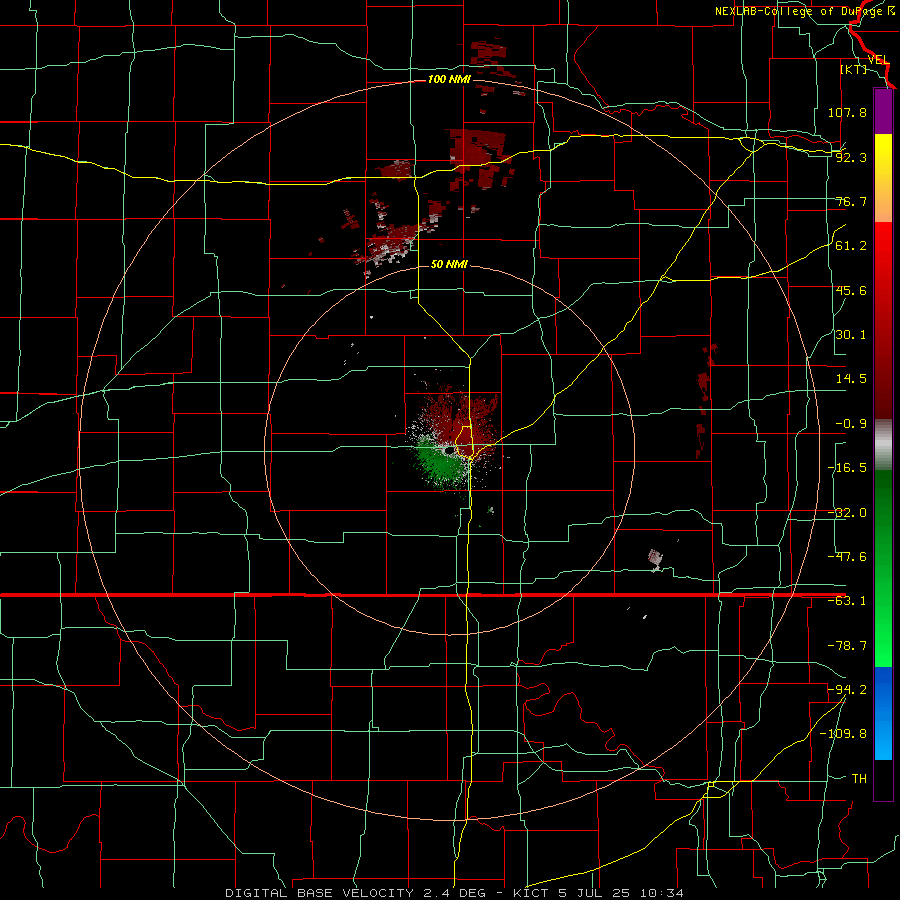
Task: Select the 30.1 scale value
Action: pos(851,335)
